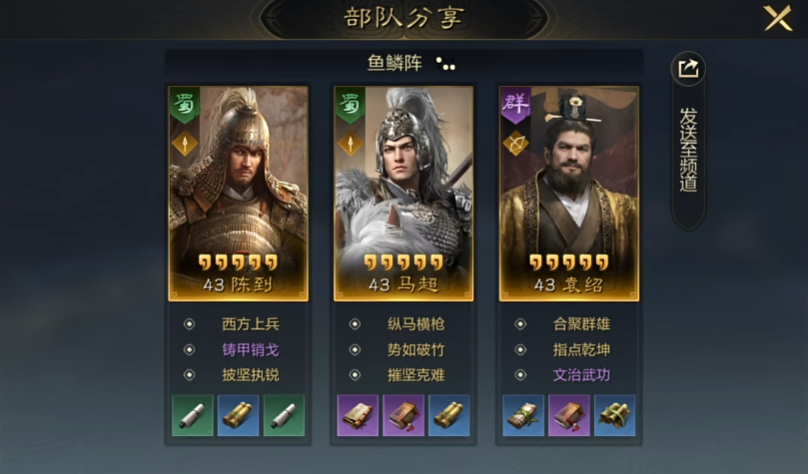Open the 陈到 general card
808x474 pixels.
tap(238, 194)
